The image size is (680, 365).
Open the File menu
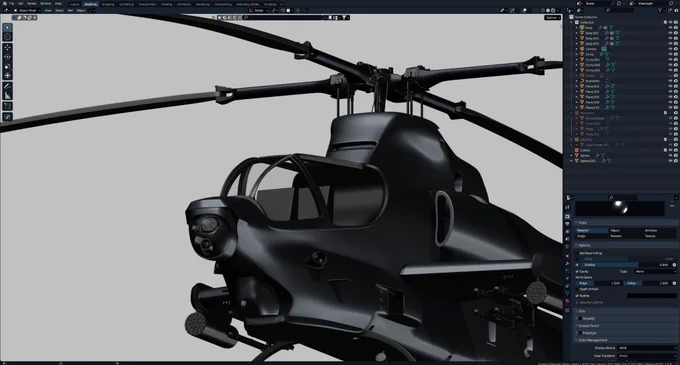(x=12, y=3)
